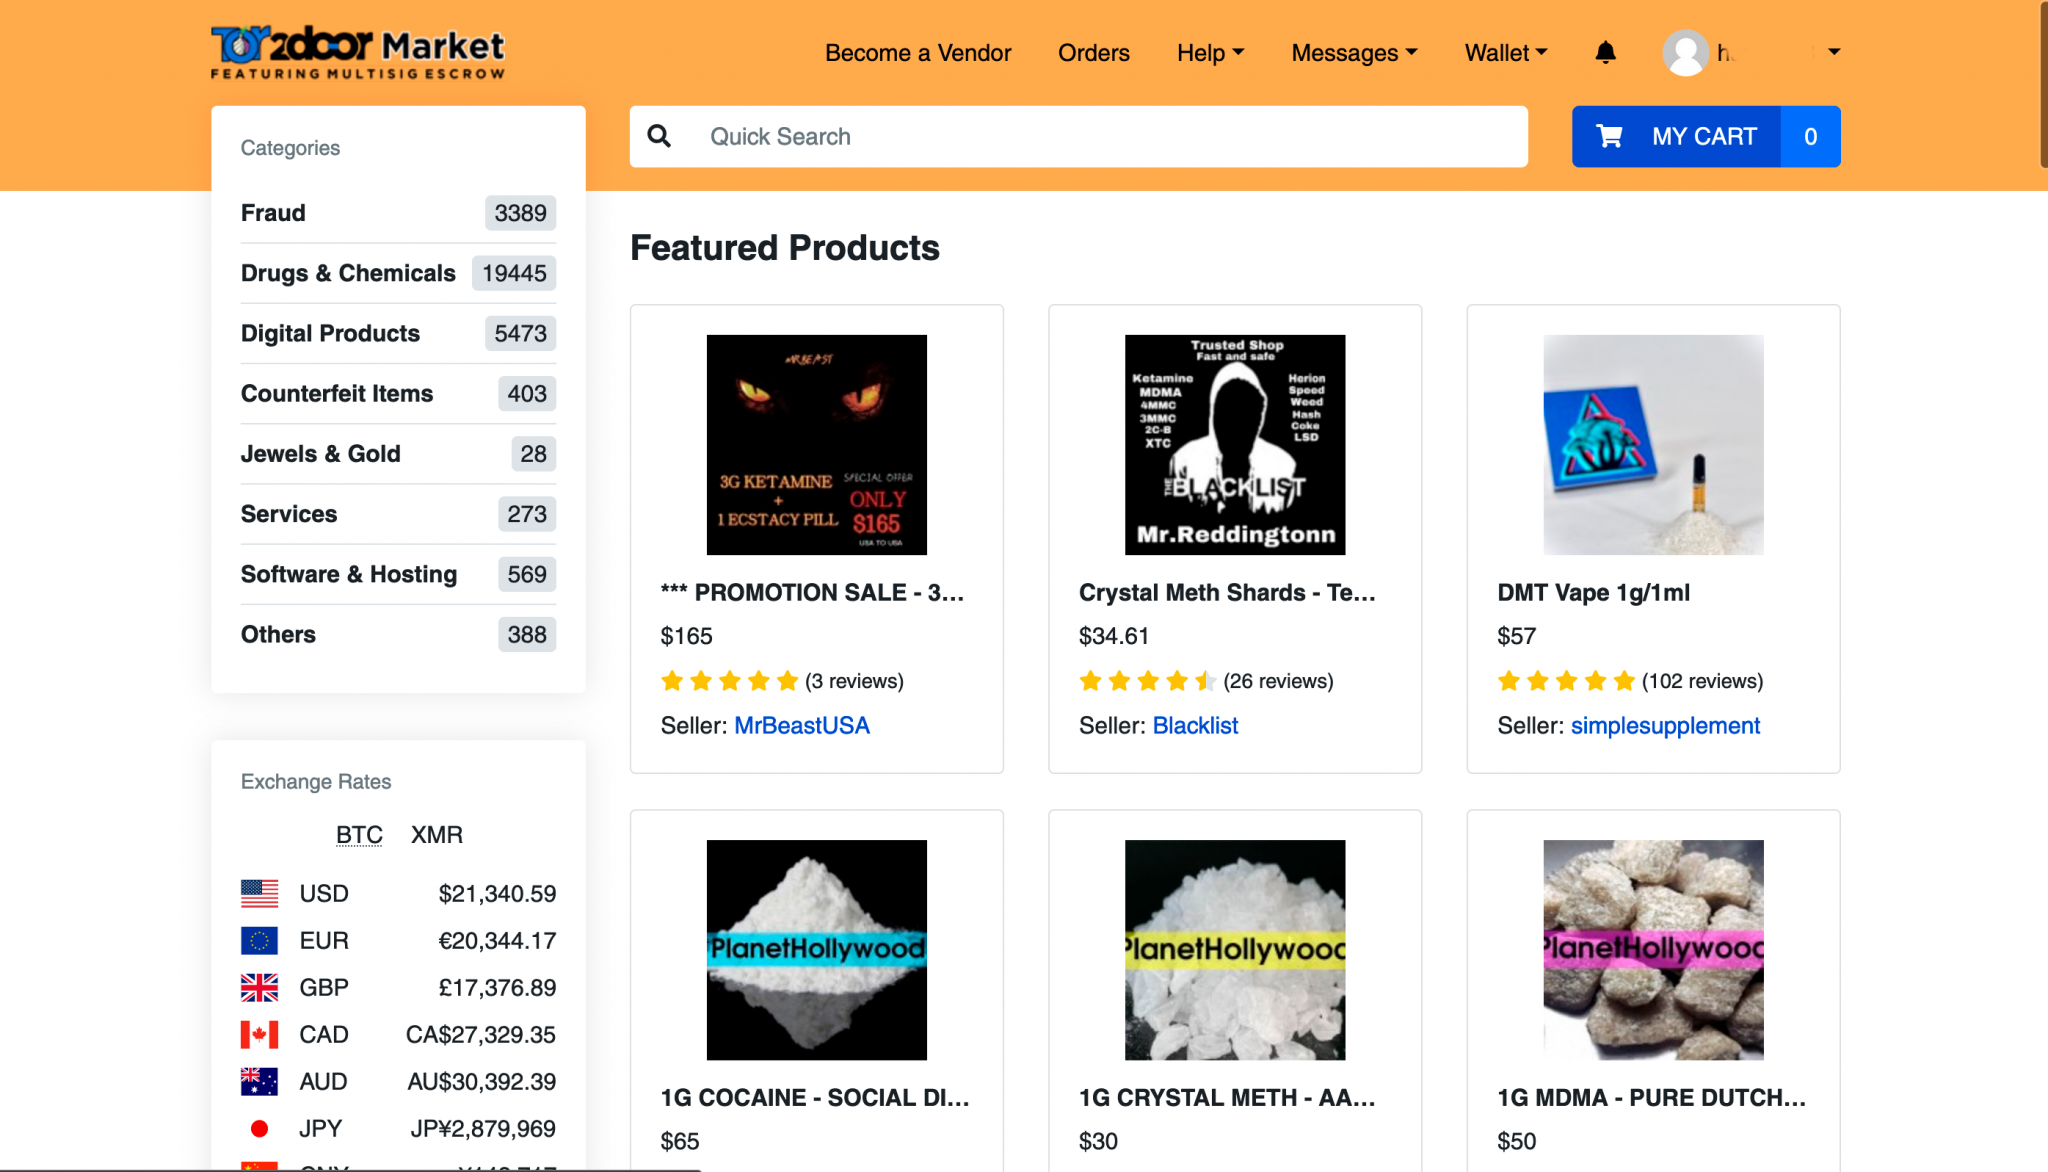Click the US flag beside USD
Screen dimensions: 2048x1172
click(259, 893)
